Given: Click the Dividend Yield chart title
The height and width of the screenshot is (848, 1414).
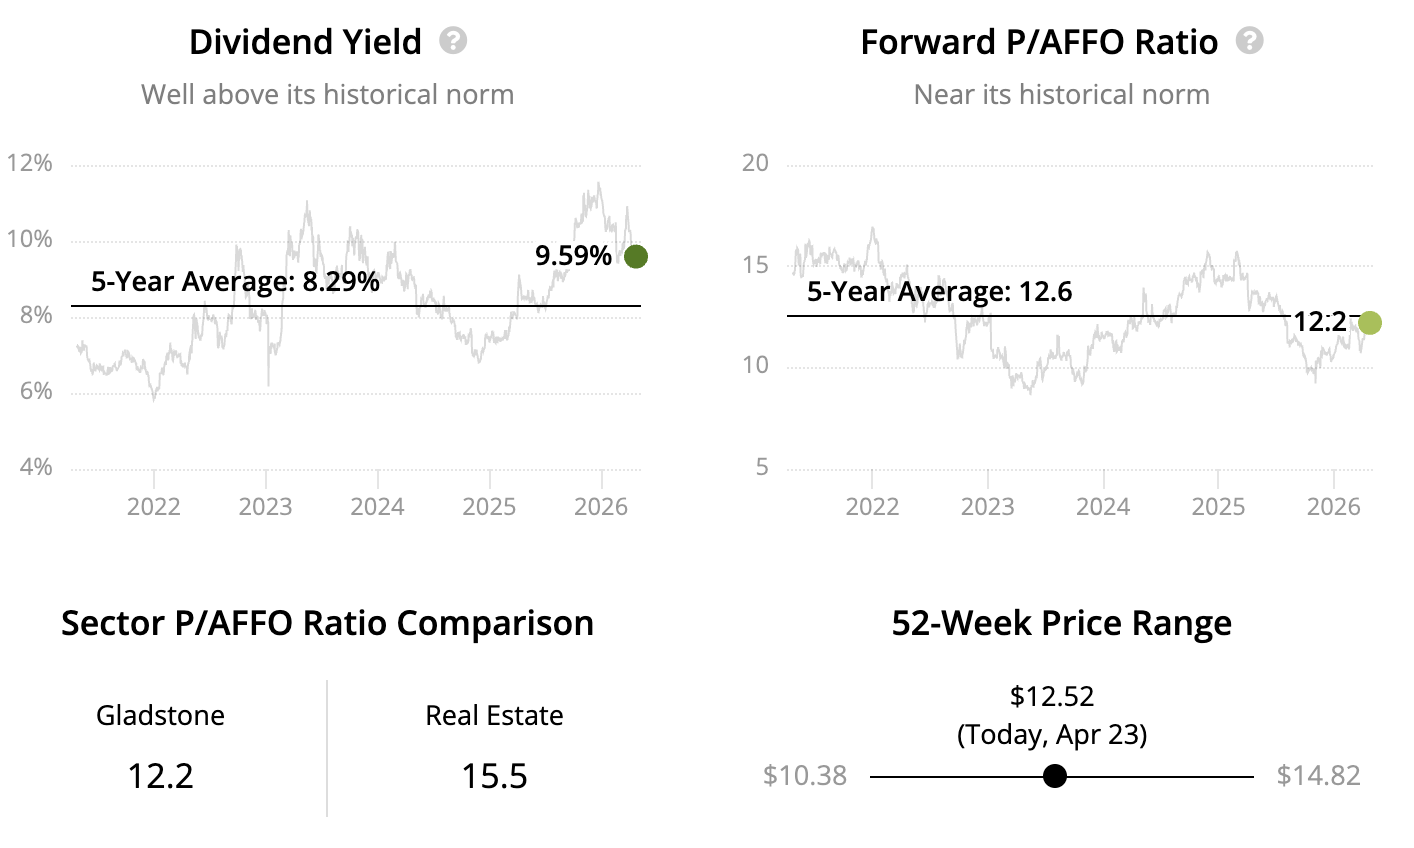Looking at the screenshot, I should [305, 42].
